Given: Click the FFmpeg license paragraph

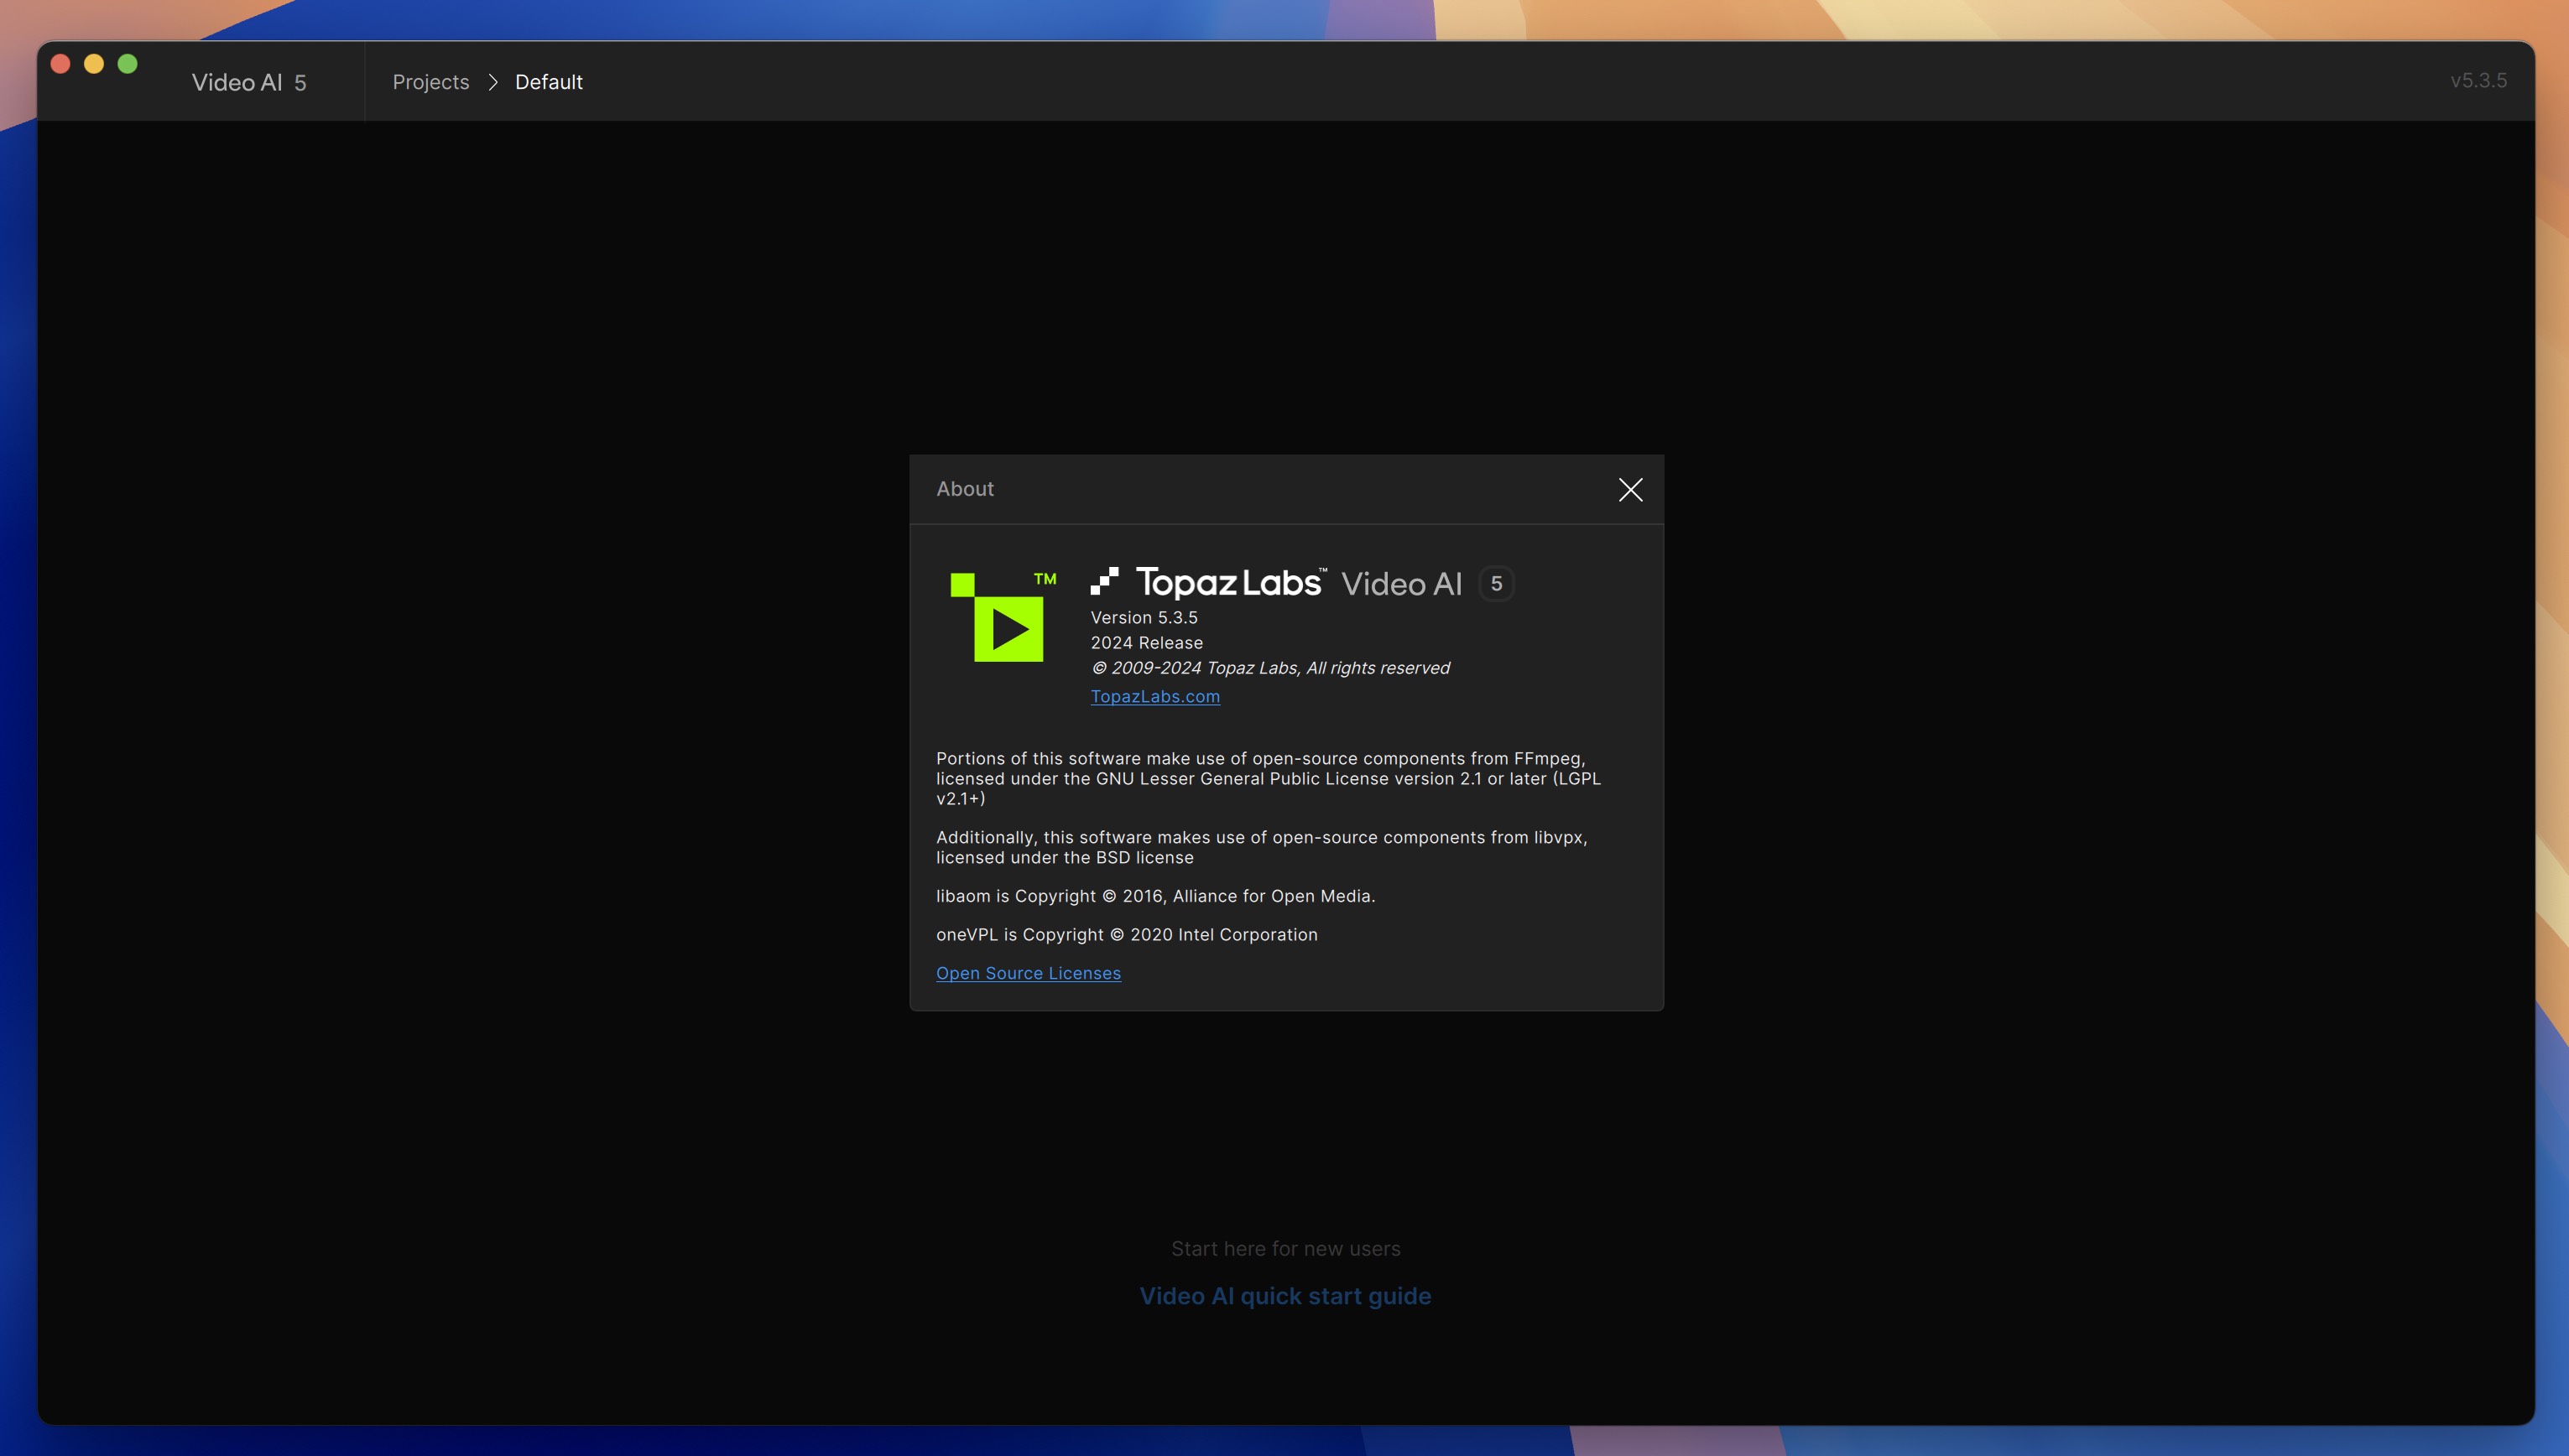Looking at the screenshot, I should 1268,778.
